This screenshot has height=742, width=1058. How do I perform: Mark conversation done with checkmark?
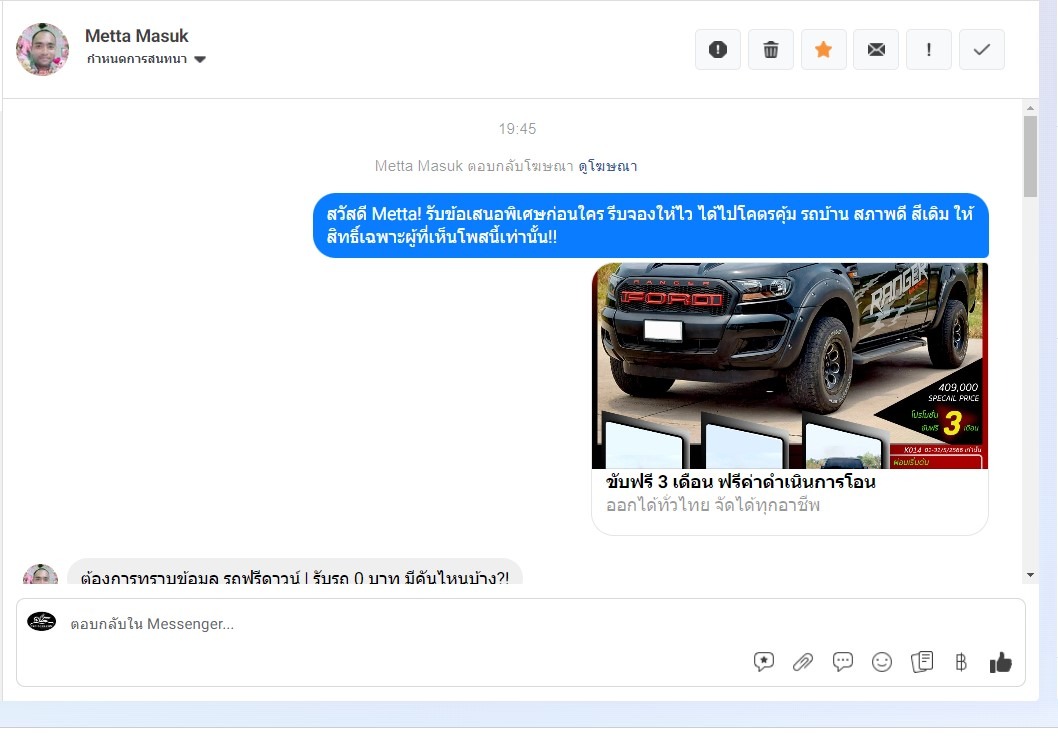click(982, 49)
